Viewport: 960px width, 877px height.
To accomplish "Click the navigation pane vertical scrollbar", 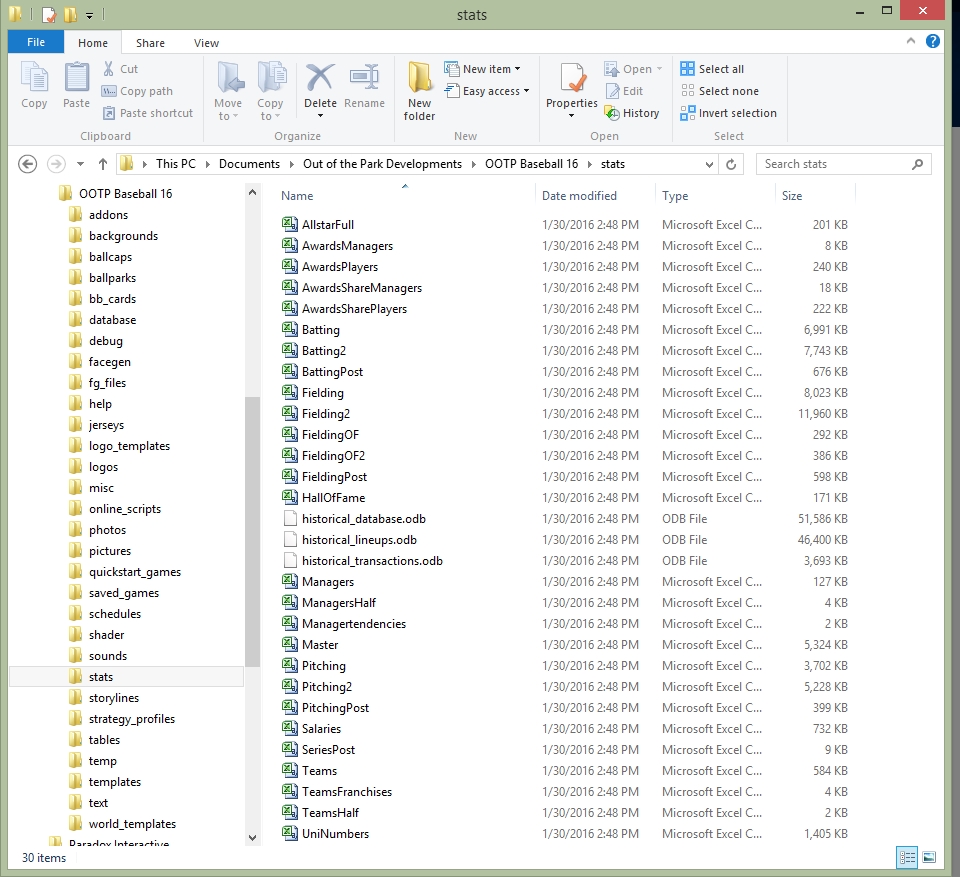I will coord(252,530).
